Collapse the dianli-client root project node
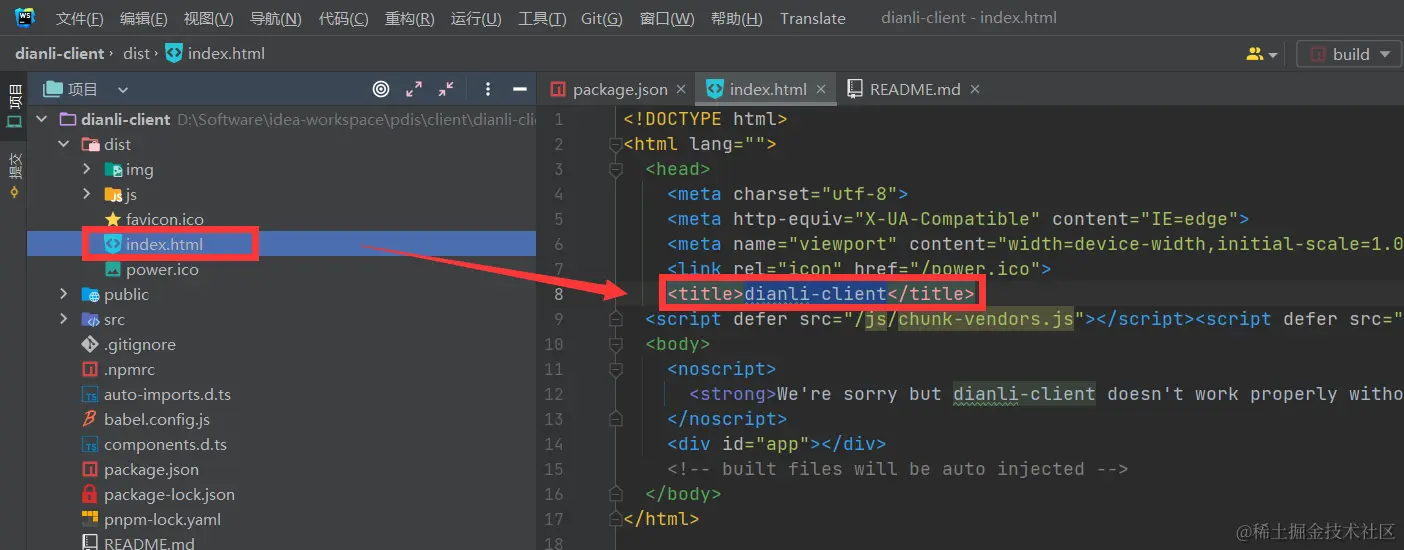The width and height of the screenshot is (1404, 550). [41, 119]
